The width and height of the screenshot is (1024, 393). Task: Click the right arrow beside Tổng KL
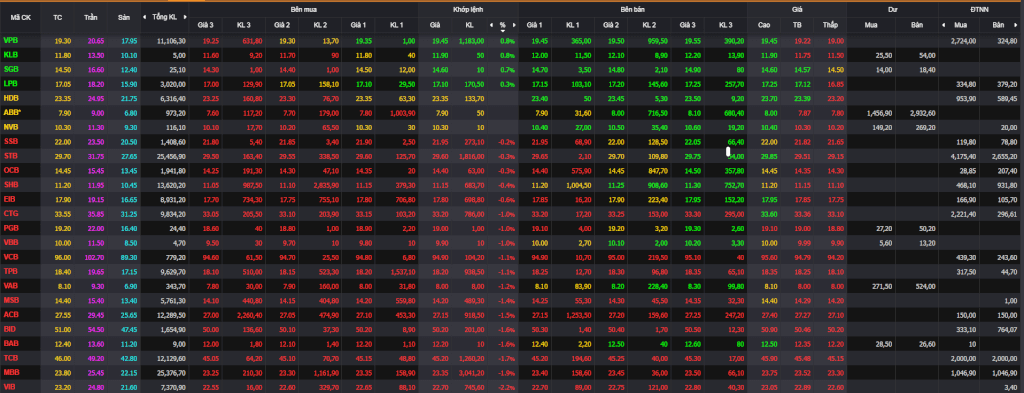click(x=185, y=17)
